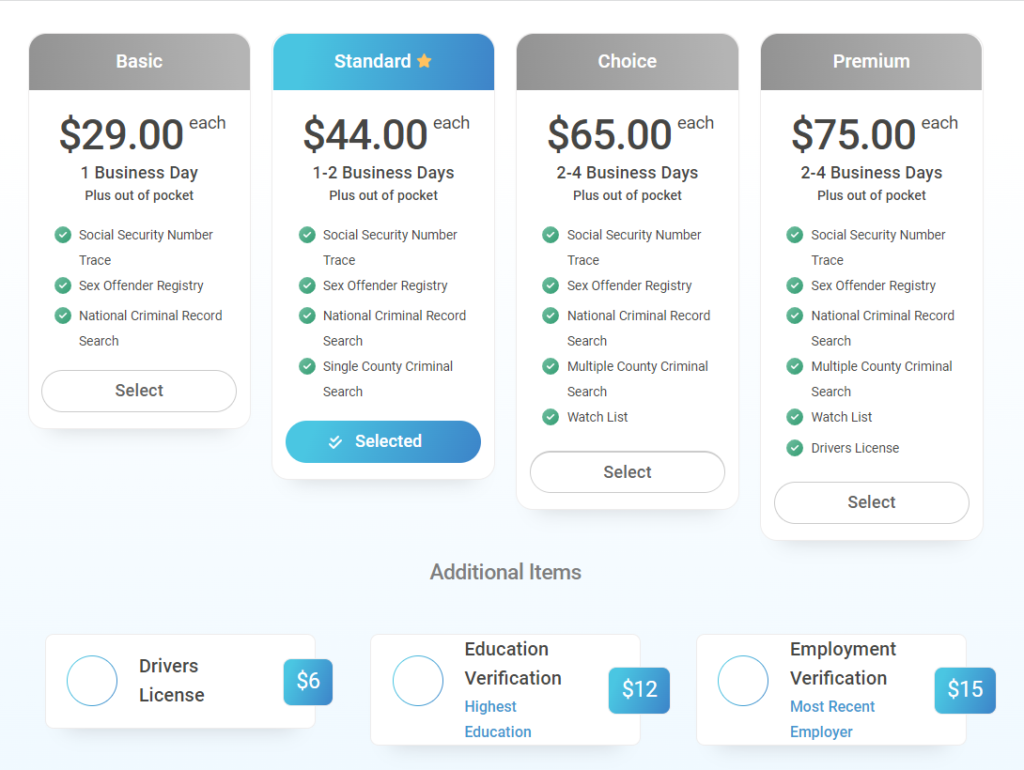Click the Selected button on Standard plan
Image resolution: width=1024 pixels, height=770 pixels.
383,442
